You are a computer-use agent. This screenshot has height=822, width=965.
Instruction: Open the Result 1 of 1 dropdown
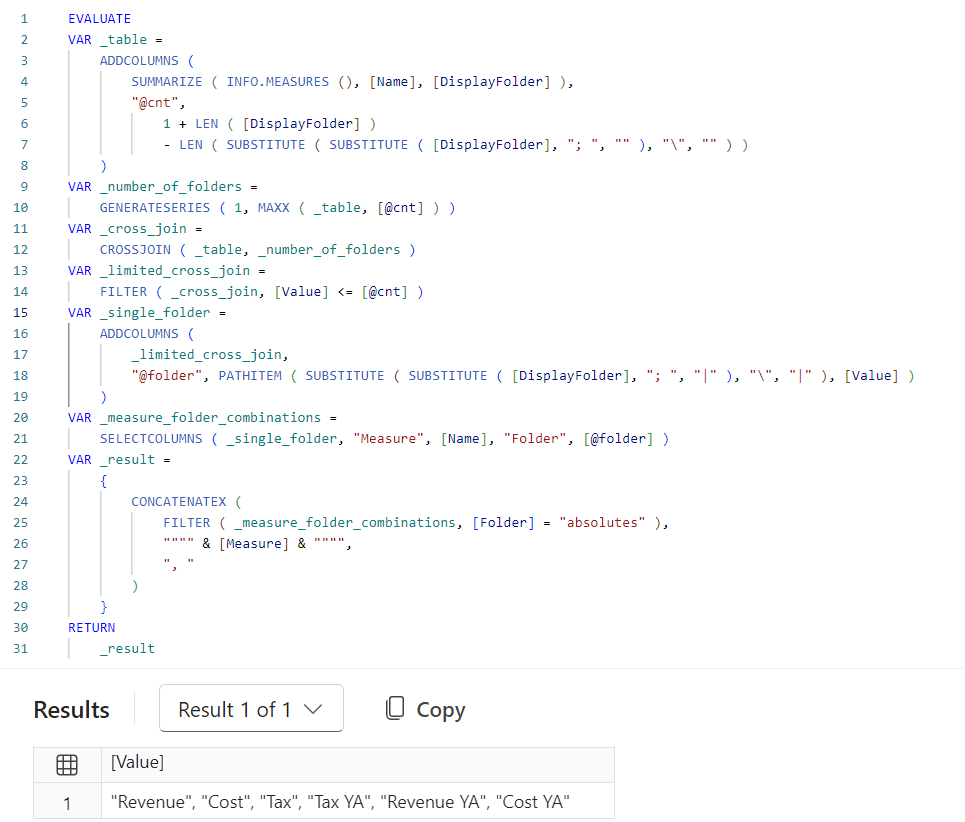[x=251, y=708]
